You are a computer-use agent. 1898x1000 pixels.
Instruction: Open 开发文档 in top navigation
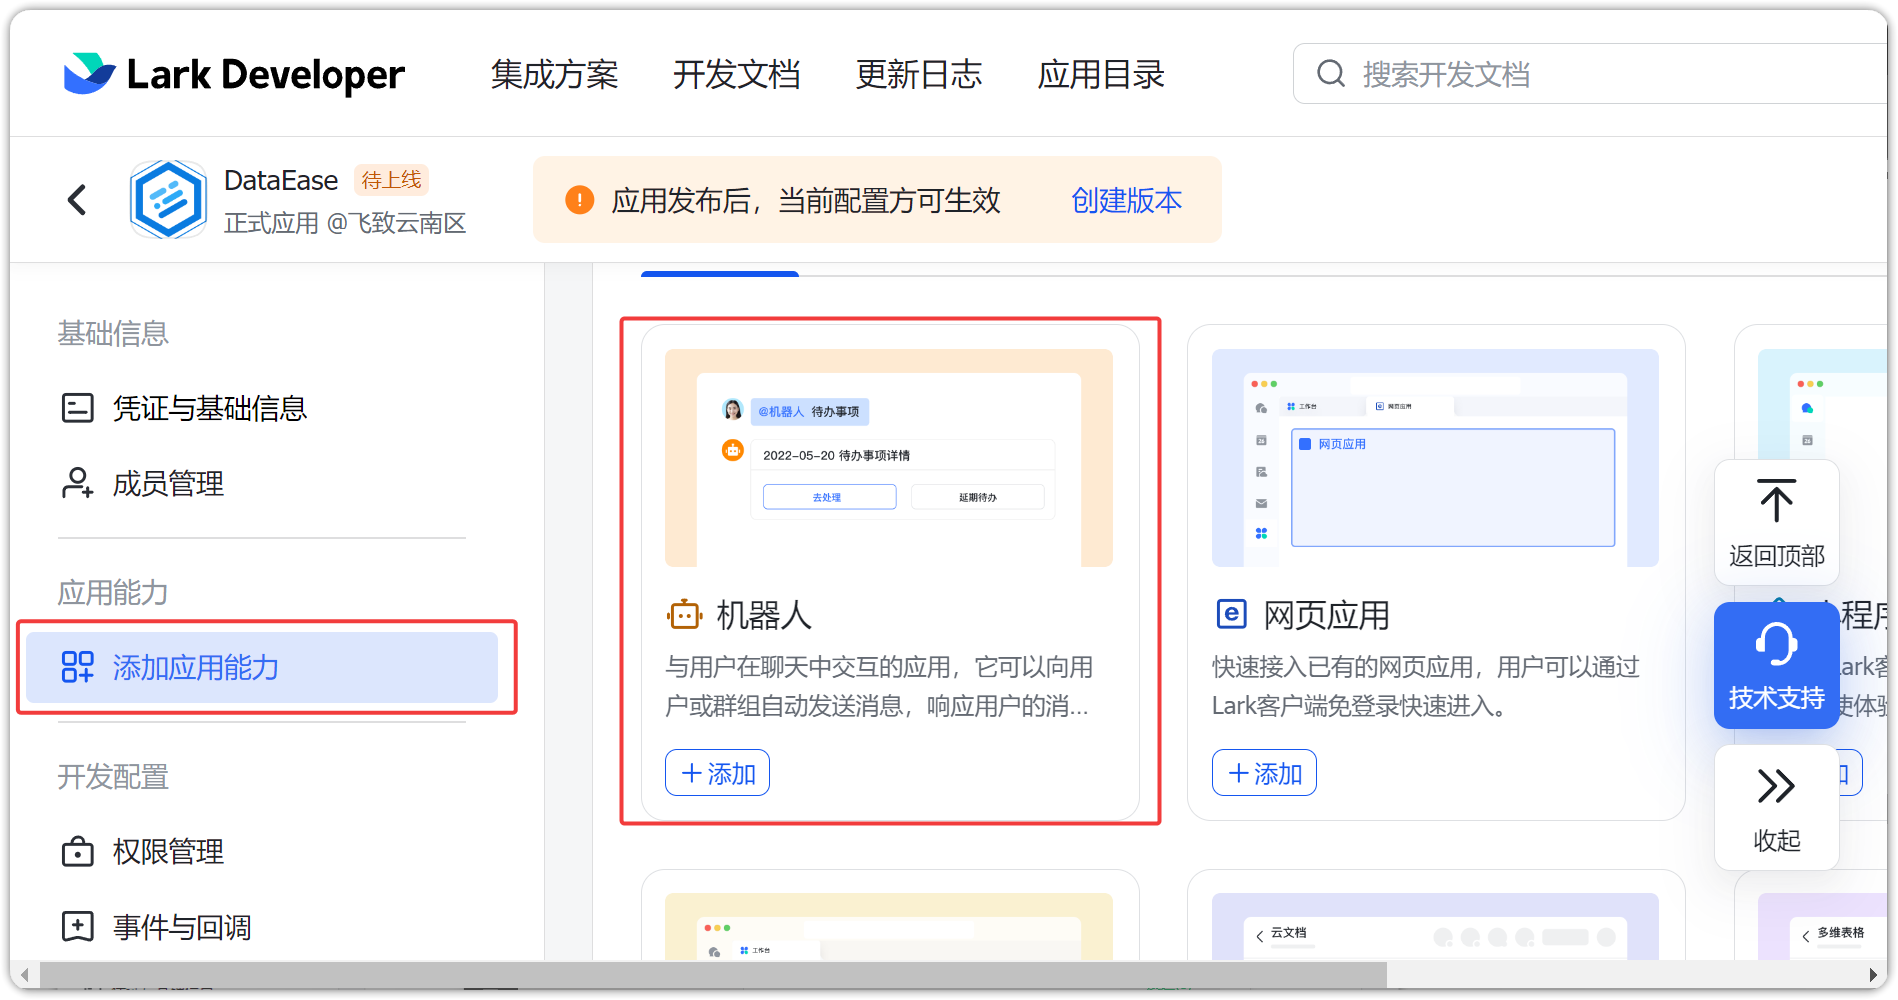pyautogui.click(x=737, y=74)
